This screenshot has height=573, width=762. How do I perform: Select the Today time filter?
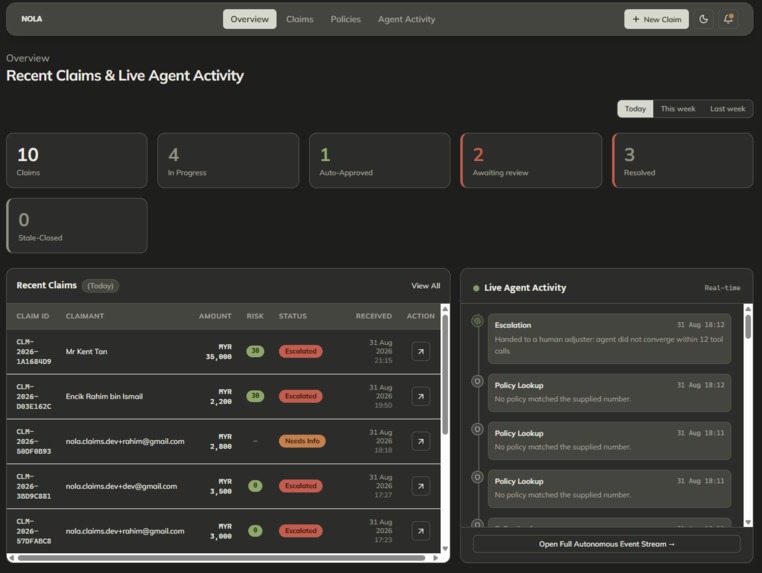tap(635, 109)
